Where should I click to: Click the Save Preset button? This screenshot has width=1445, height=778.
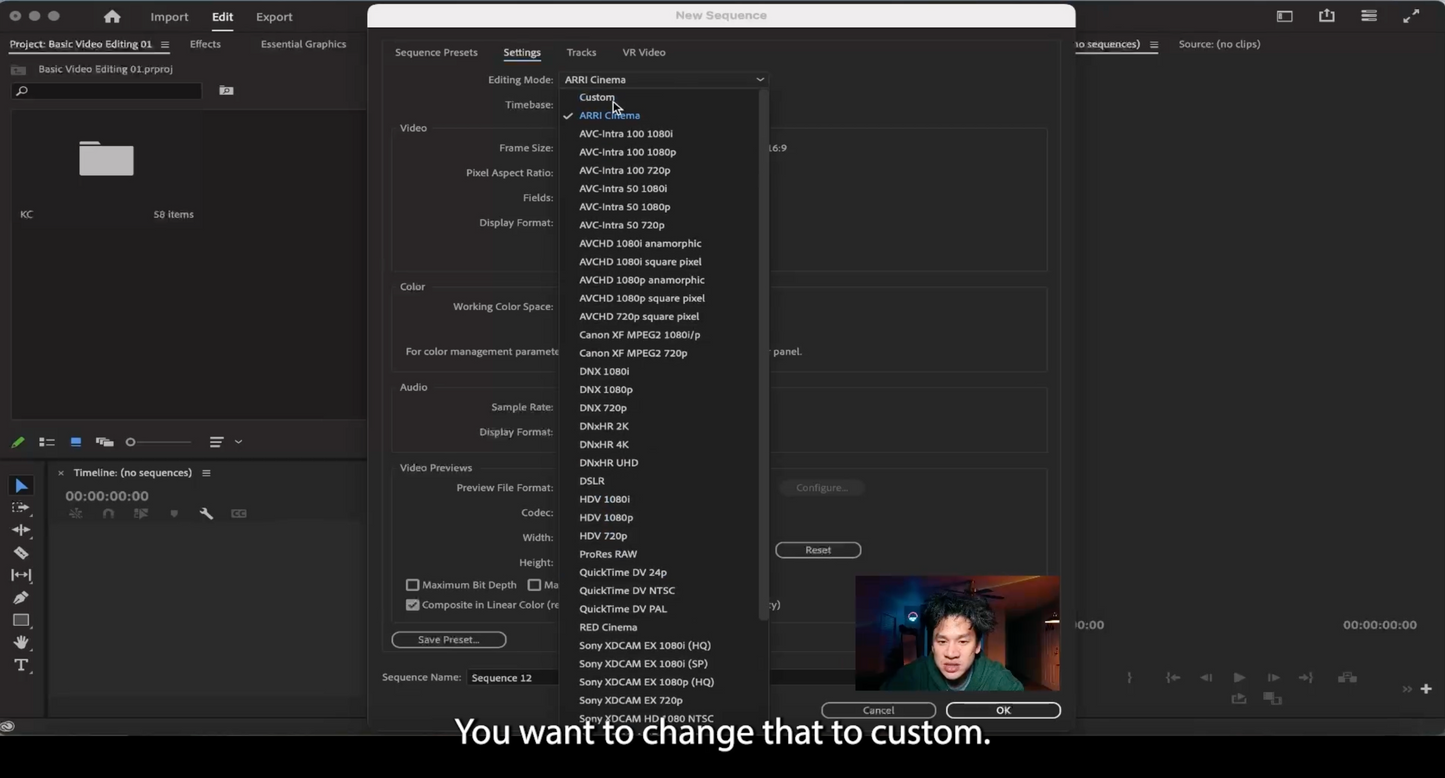coord(448,640)
